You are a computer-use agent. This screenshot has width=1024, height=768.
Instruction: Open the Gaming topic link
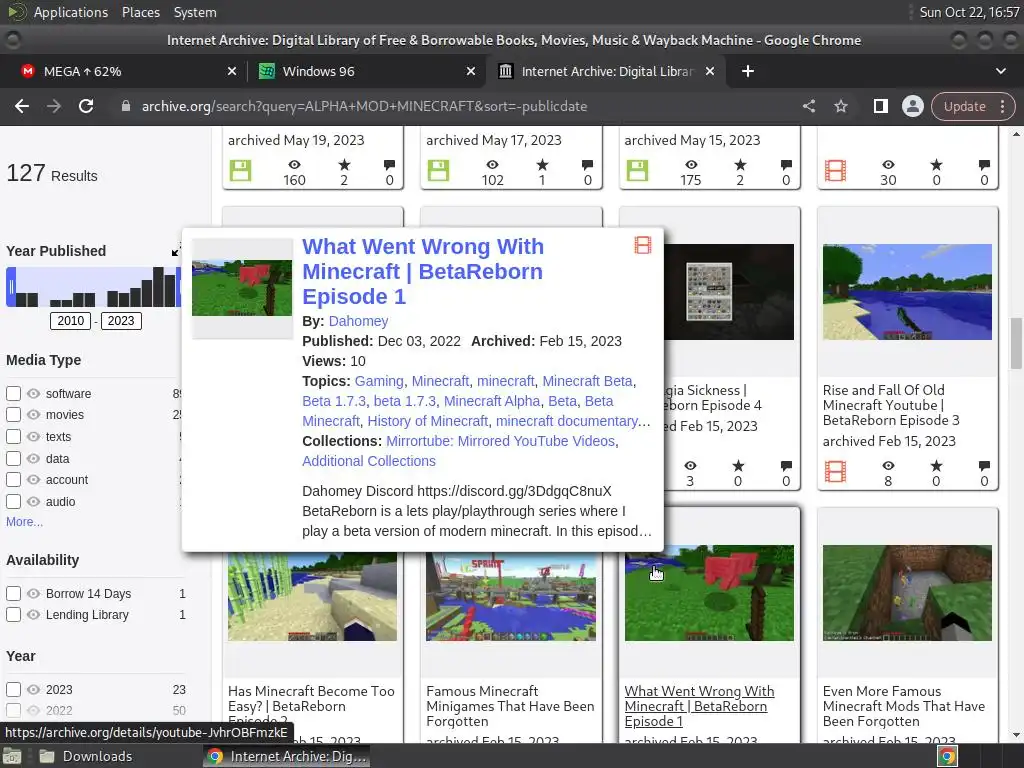pyautogui.click(x=379, y=381)
